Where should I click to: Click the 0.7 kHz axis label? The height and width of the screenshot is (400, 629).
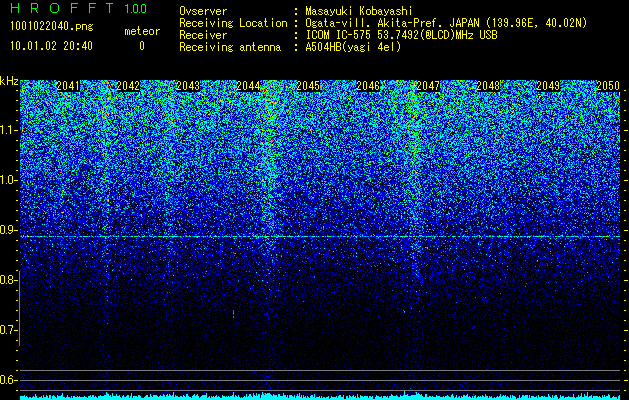[8, 330]
